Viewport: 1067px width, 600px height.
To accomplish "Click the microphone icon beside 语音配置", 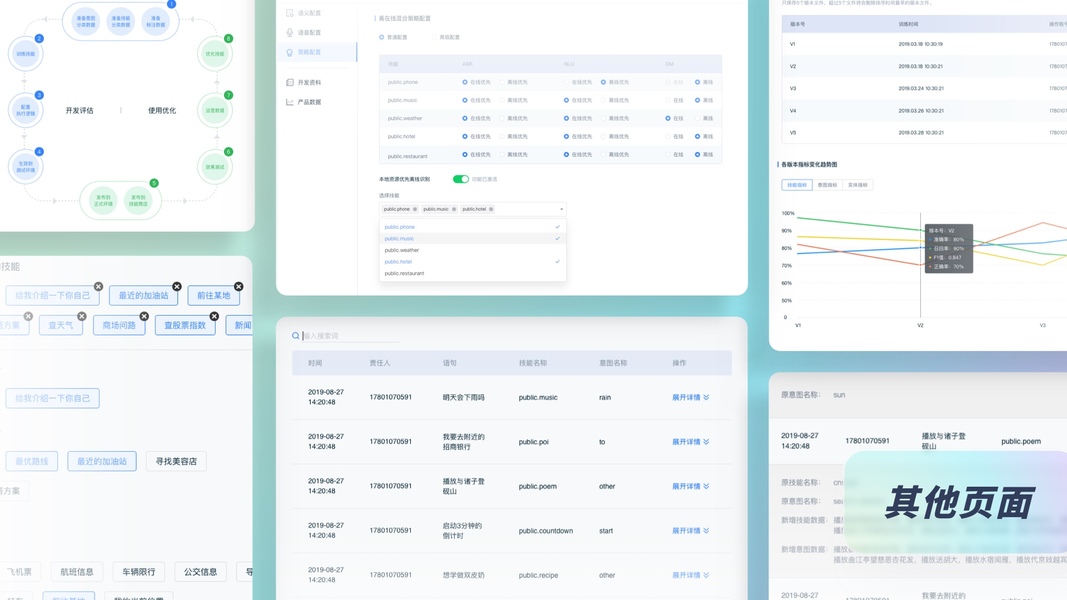I will pos(290,32).
